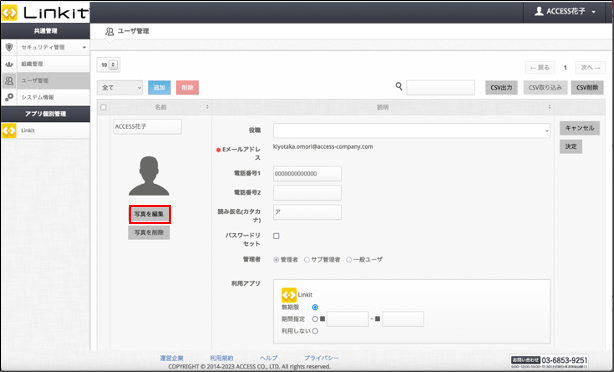The image size is (614, 372).
Task: Click the ユーザ管理 person icon in sidebar
Action: [9, 81]
